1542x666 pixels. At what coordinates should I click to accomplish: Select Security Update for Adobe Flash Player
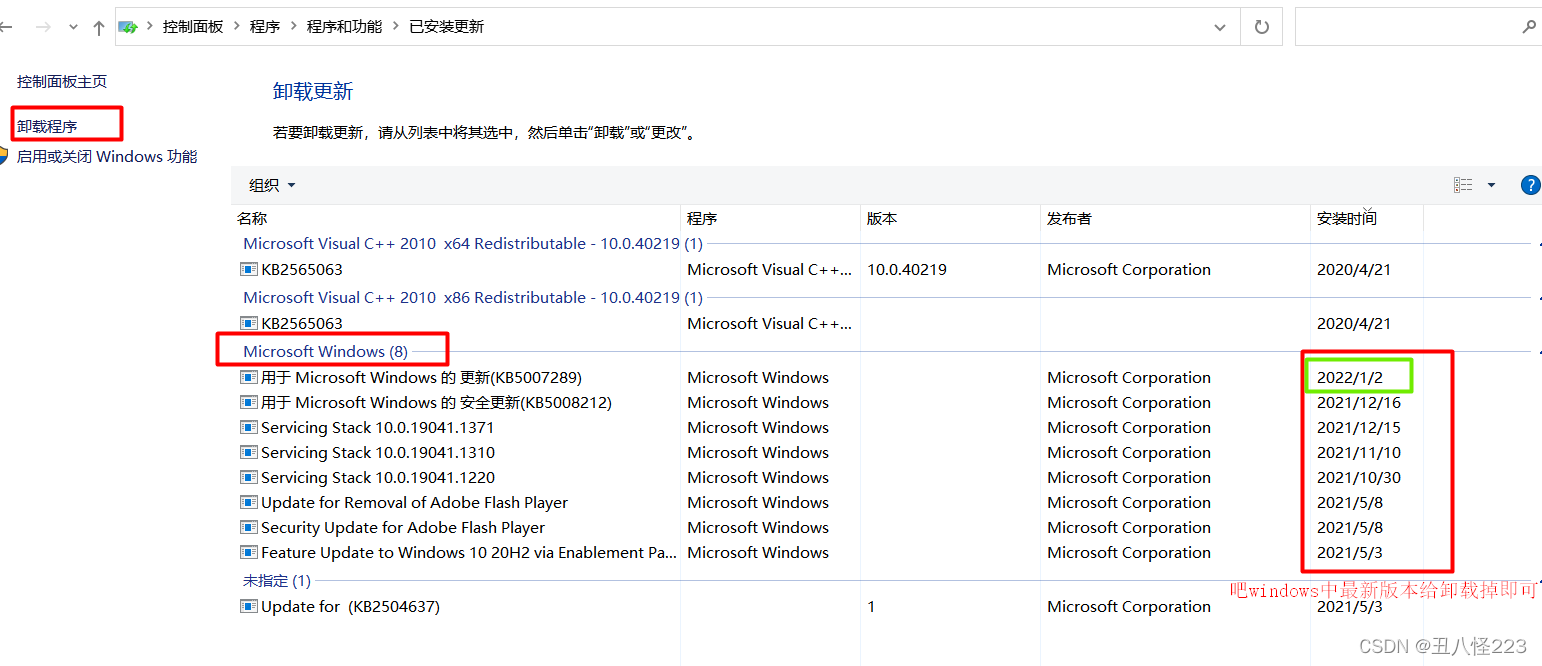click(x=403, y=527)
